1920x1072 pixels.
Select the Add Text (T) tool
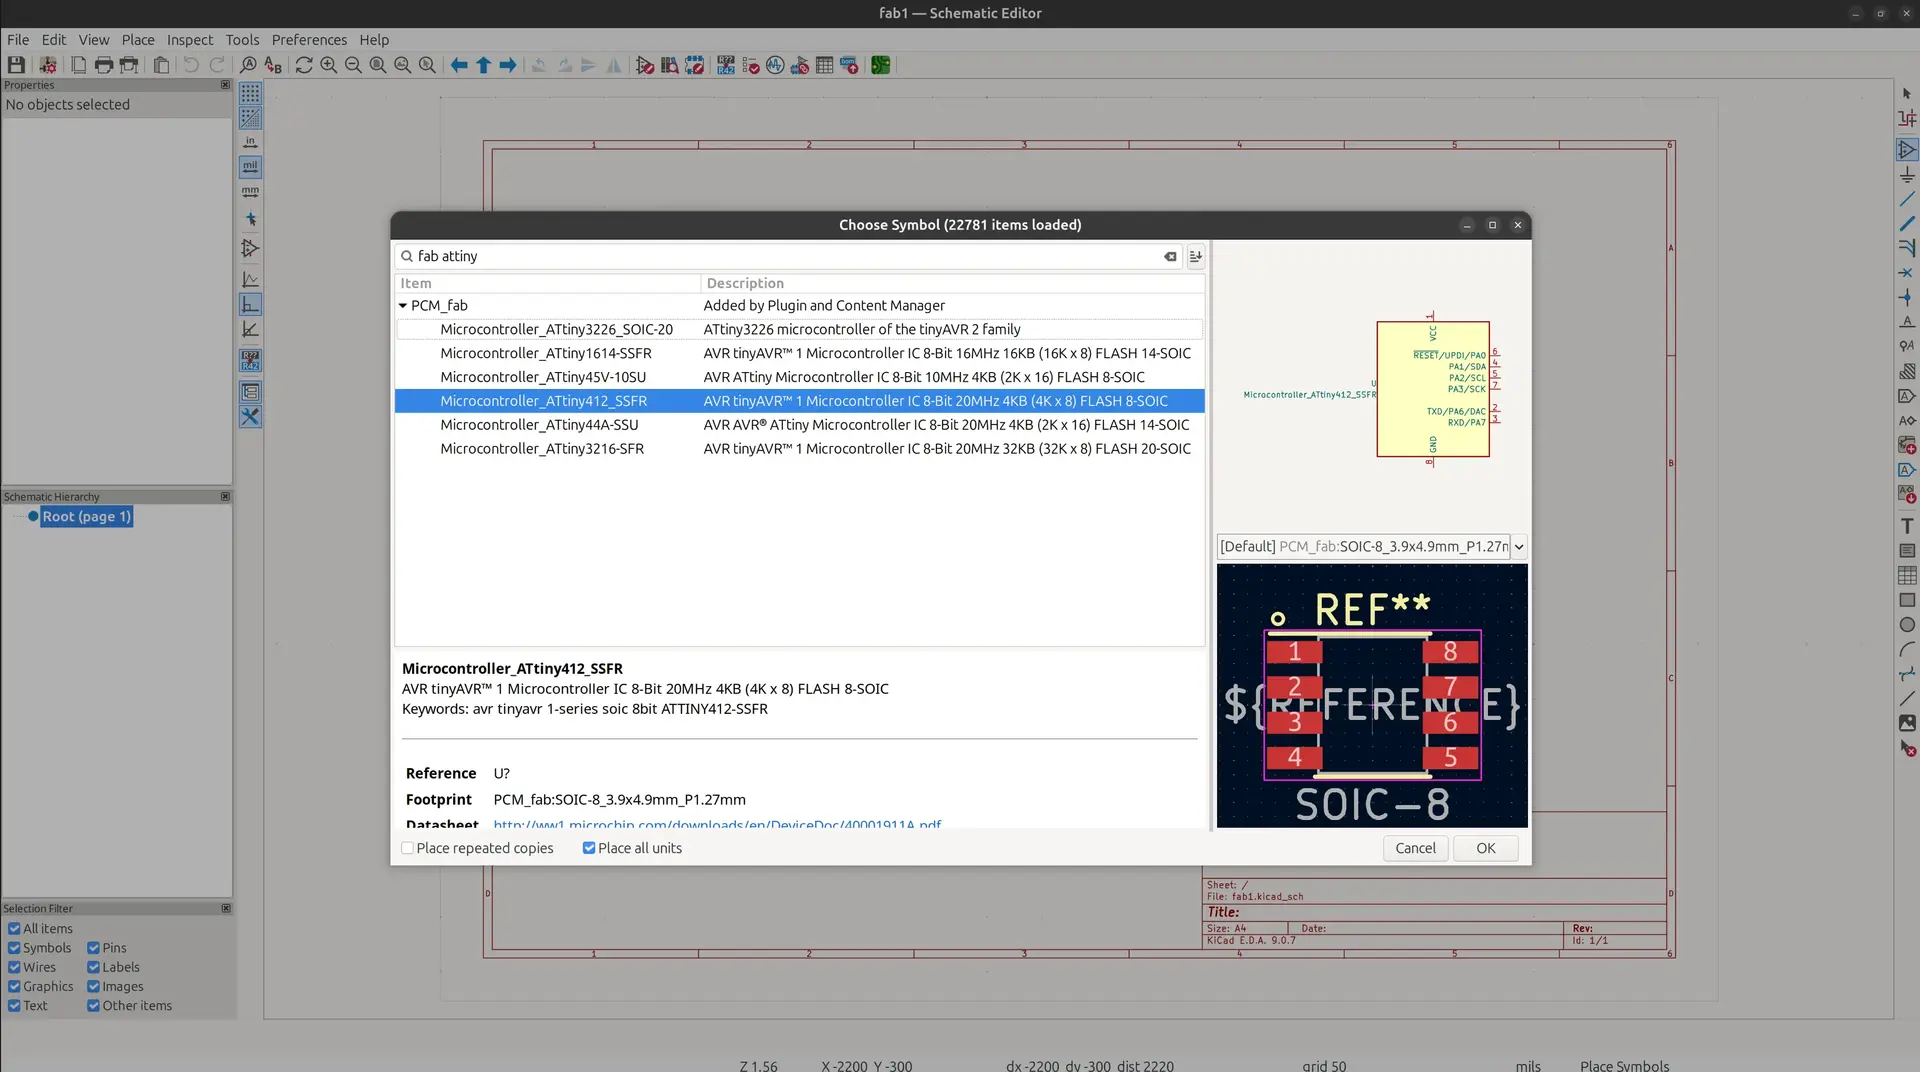[1907, 526]
